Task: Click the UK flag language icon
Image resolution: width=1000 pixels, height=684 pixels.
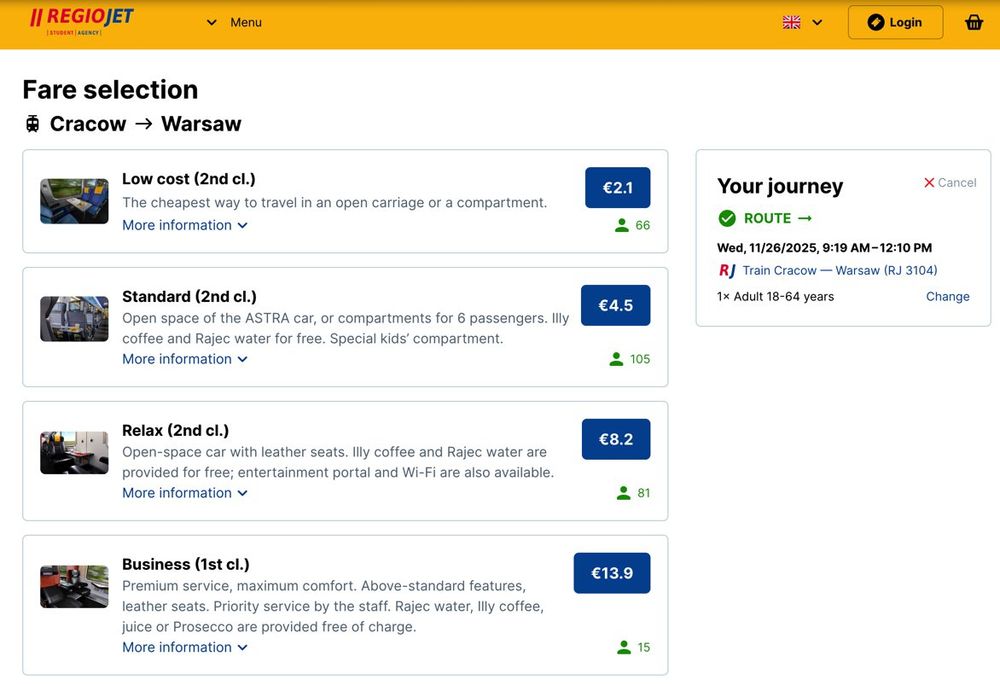Action: click(791, 22)
